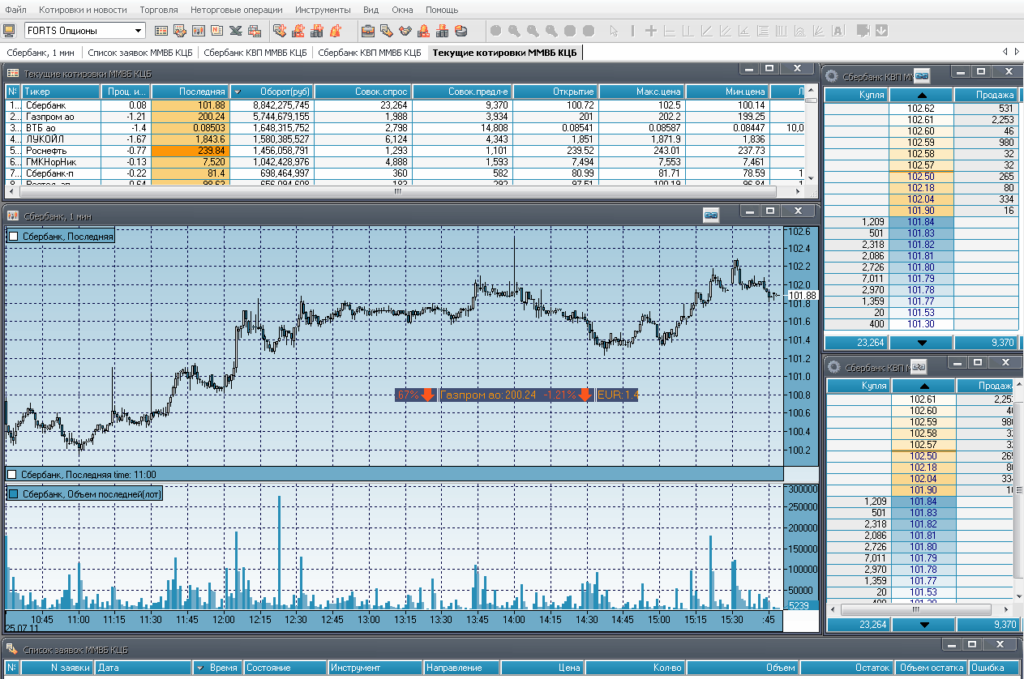Select the crosshair plus chart tool
Image resolution: width=1024 pixels, height=679 pixels.
650,31
